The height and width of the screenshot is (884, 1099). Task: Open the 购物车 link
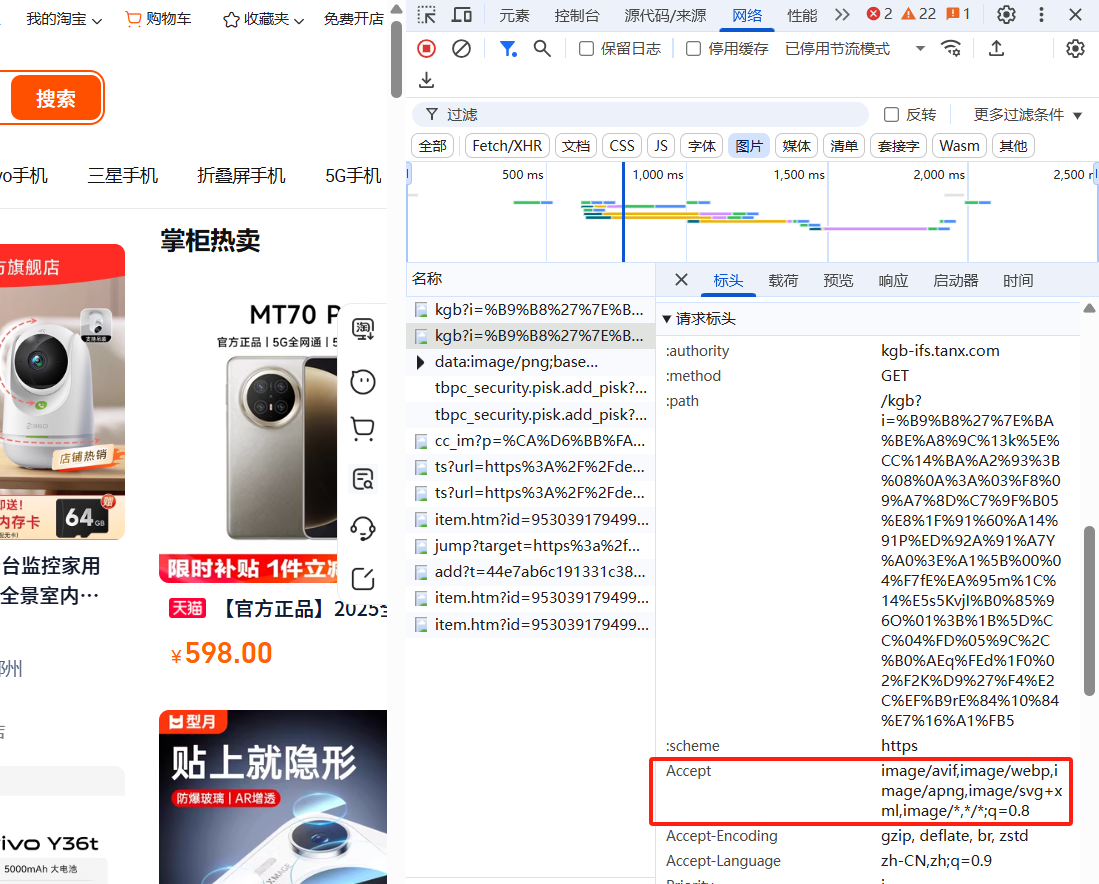pos(158,19)
